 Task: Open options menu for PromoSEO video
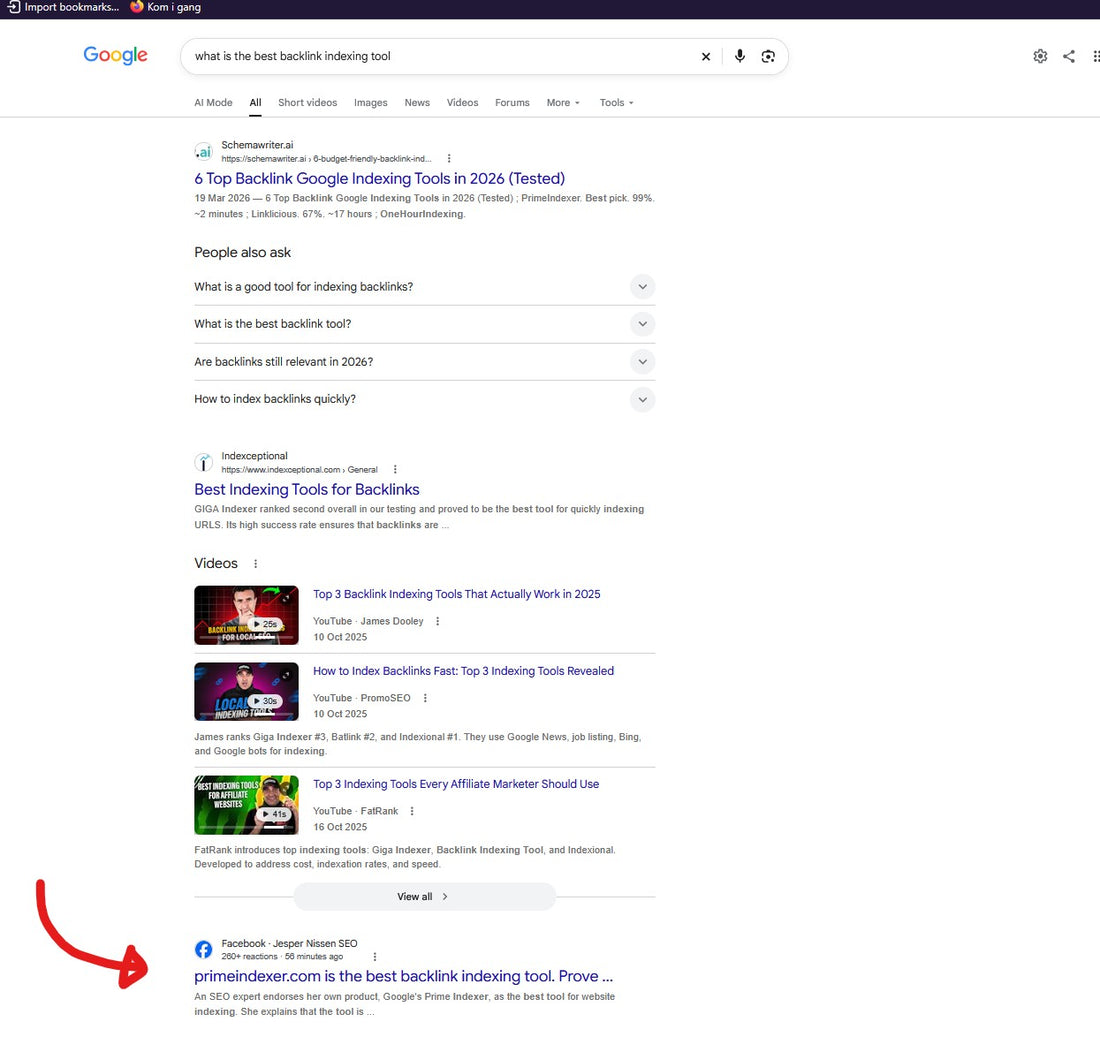click(x=425, y=698)
